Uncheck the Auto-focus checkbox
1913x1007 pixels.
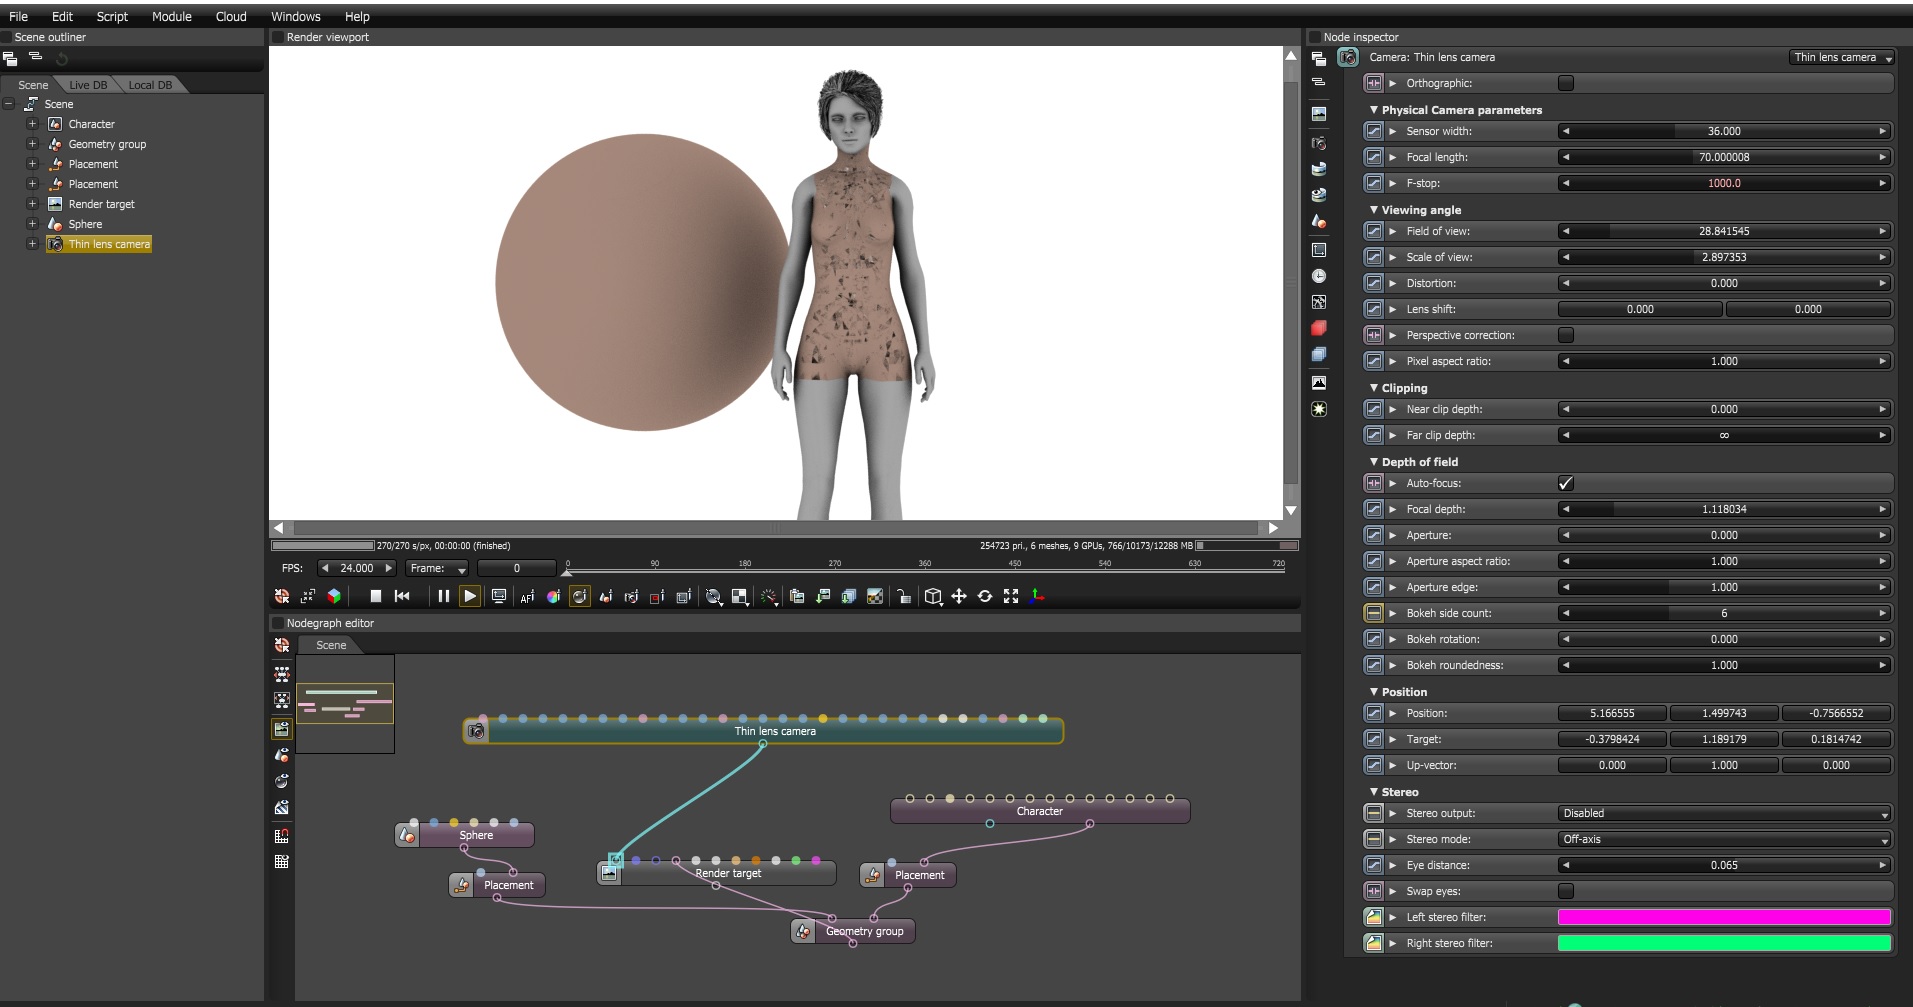[x=1565, y=483]
